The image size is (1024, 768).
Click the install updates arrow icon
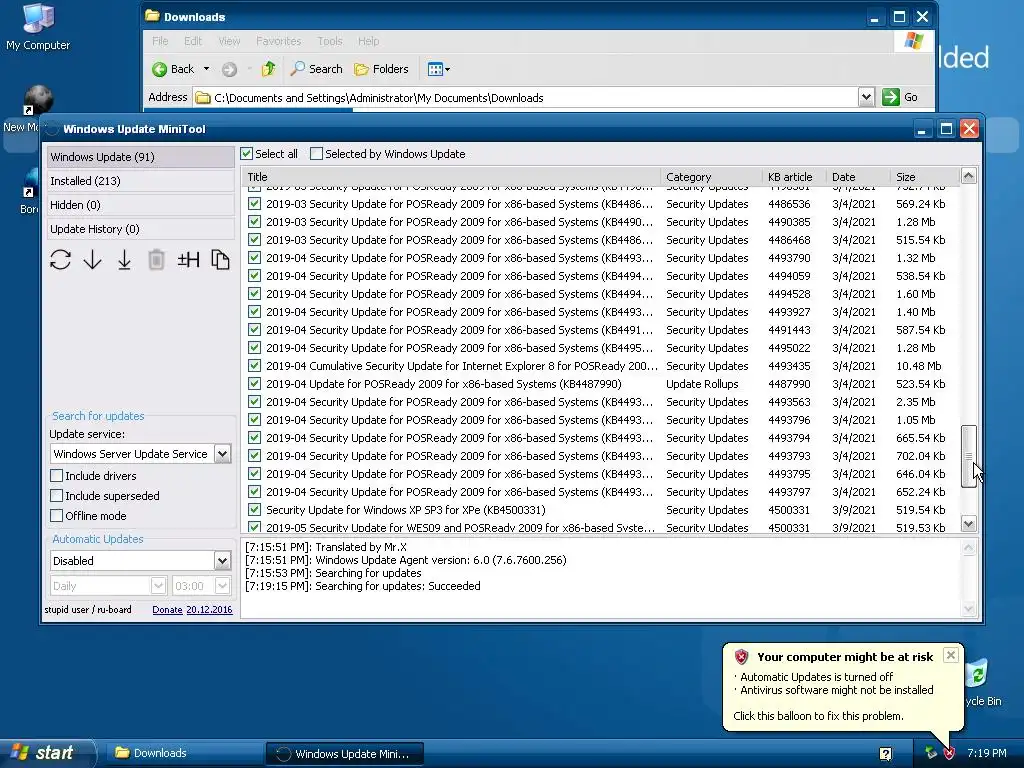pyautogui.click(x=124, y=260)
